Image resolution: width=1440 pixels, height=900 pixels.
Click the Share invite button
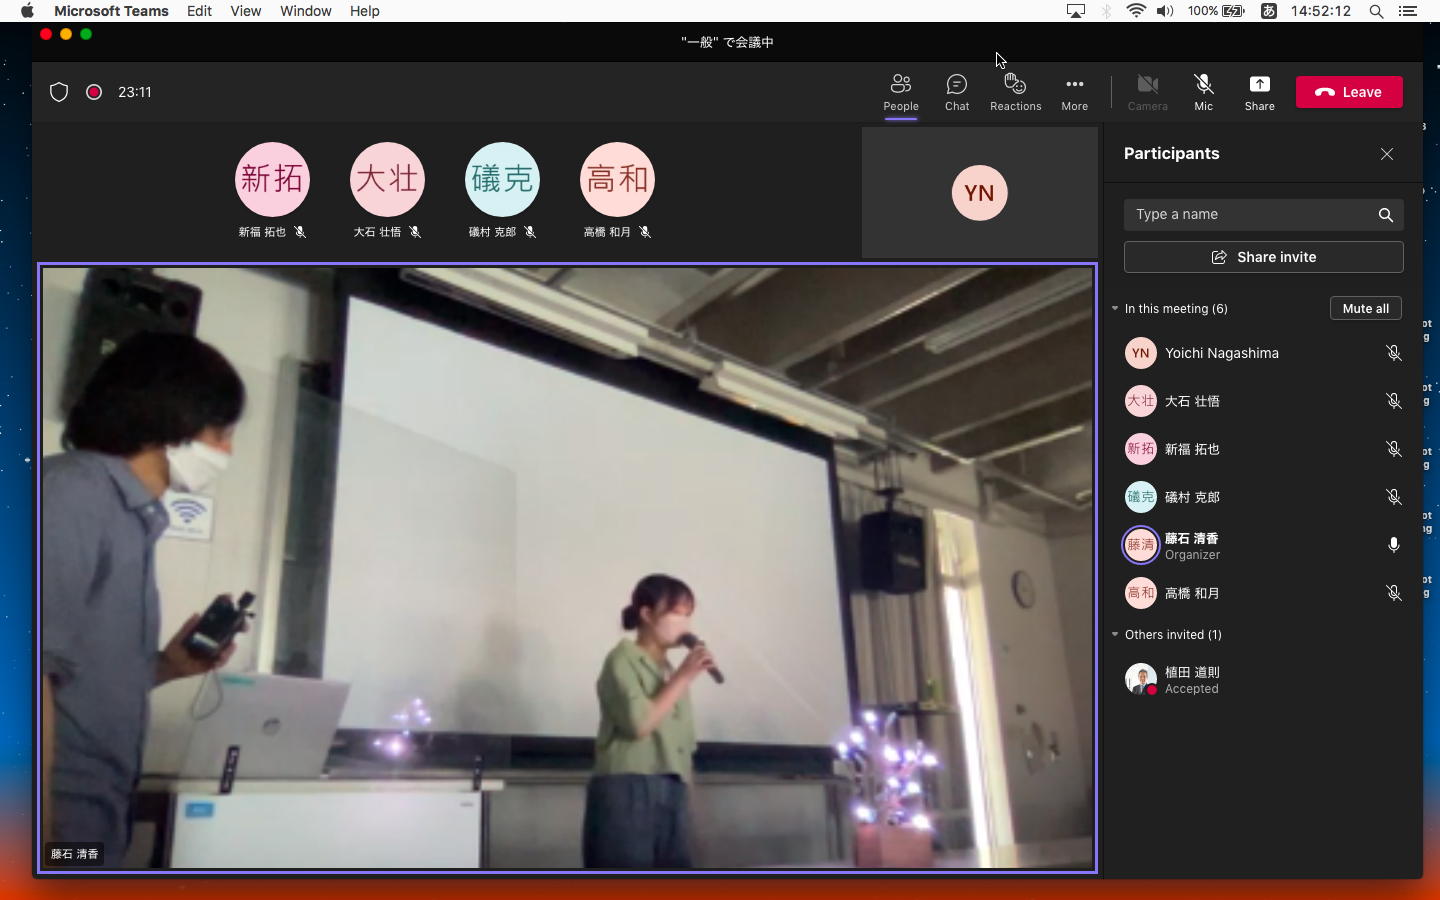[1263, 257]
